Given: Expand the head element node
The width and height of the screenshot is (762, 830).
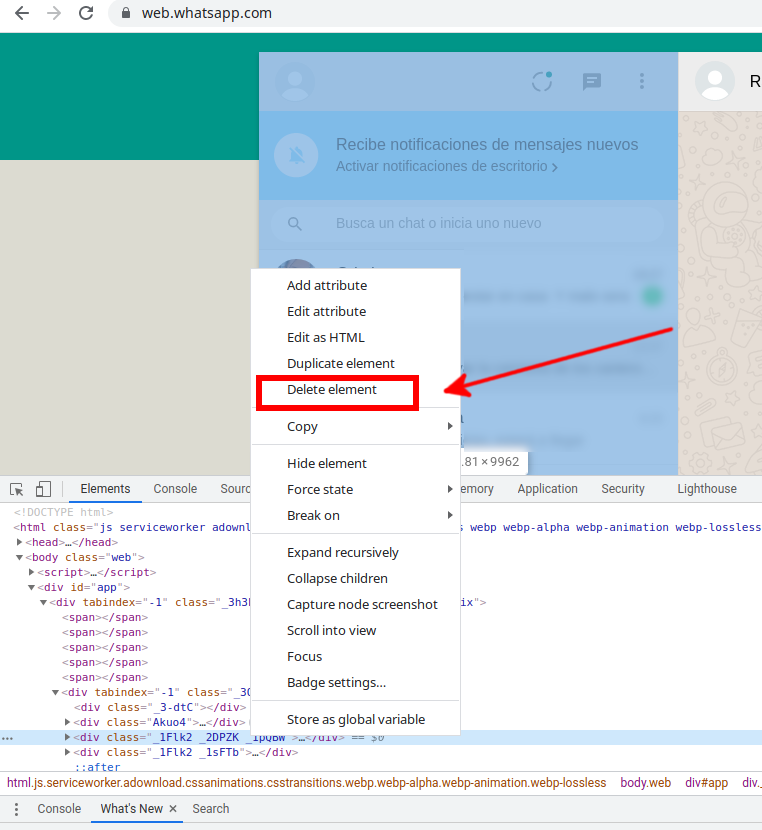Looking at the screenshot, I should (20, 542).
